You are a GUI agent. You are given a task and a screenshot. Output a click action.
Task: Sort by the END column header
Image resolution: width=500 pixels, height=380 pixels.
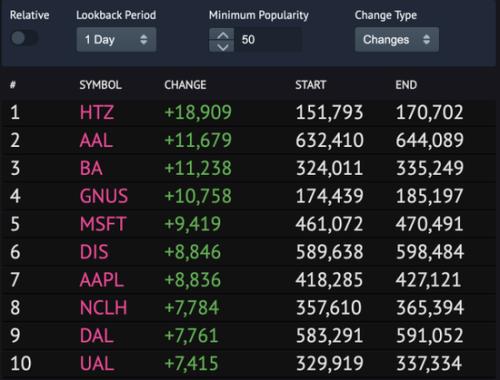(406, 85)
